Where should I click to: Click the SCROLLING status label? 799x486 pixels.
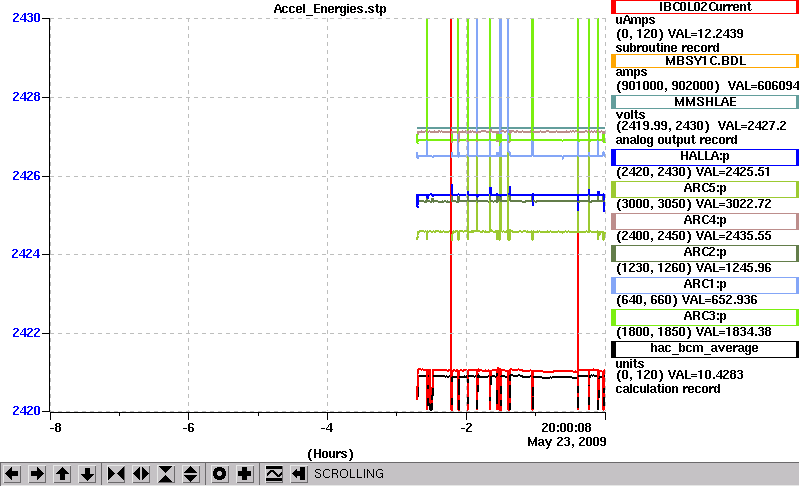pos(349,474)
